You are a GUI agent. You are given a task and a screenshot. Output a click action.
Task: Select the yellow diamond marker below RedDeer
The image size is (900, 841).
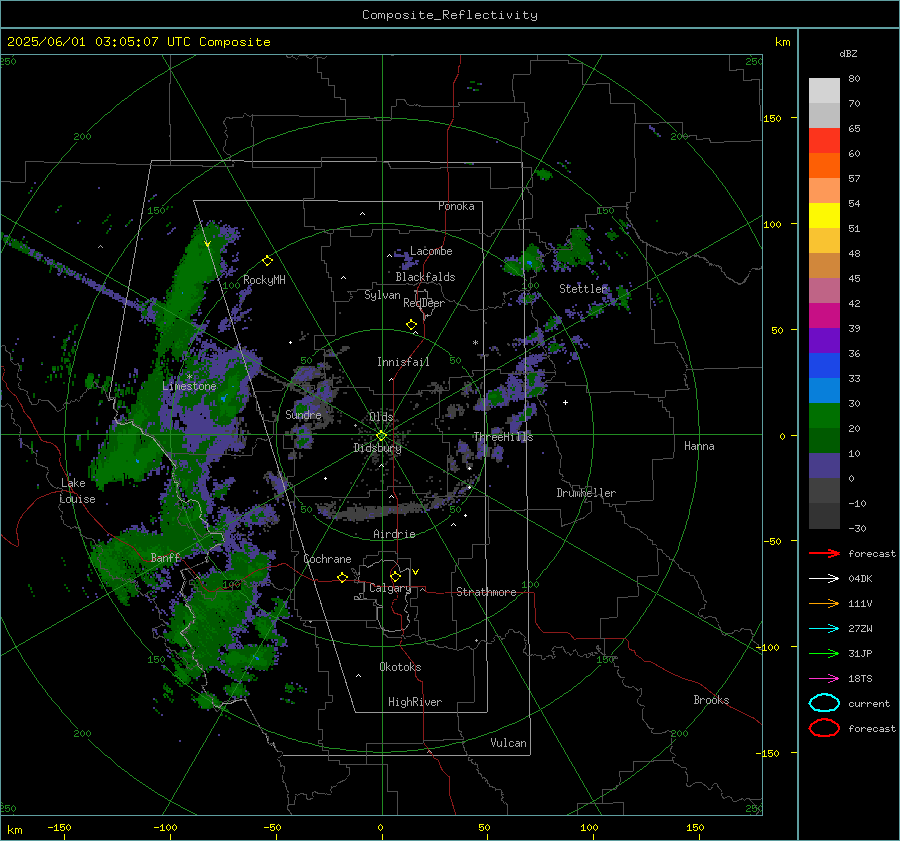tap(412, 325)
